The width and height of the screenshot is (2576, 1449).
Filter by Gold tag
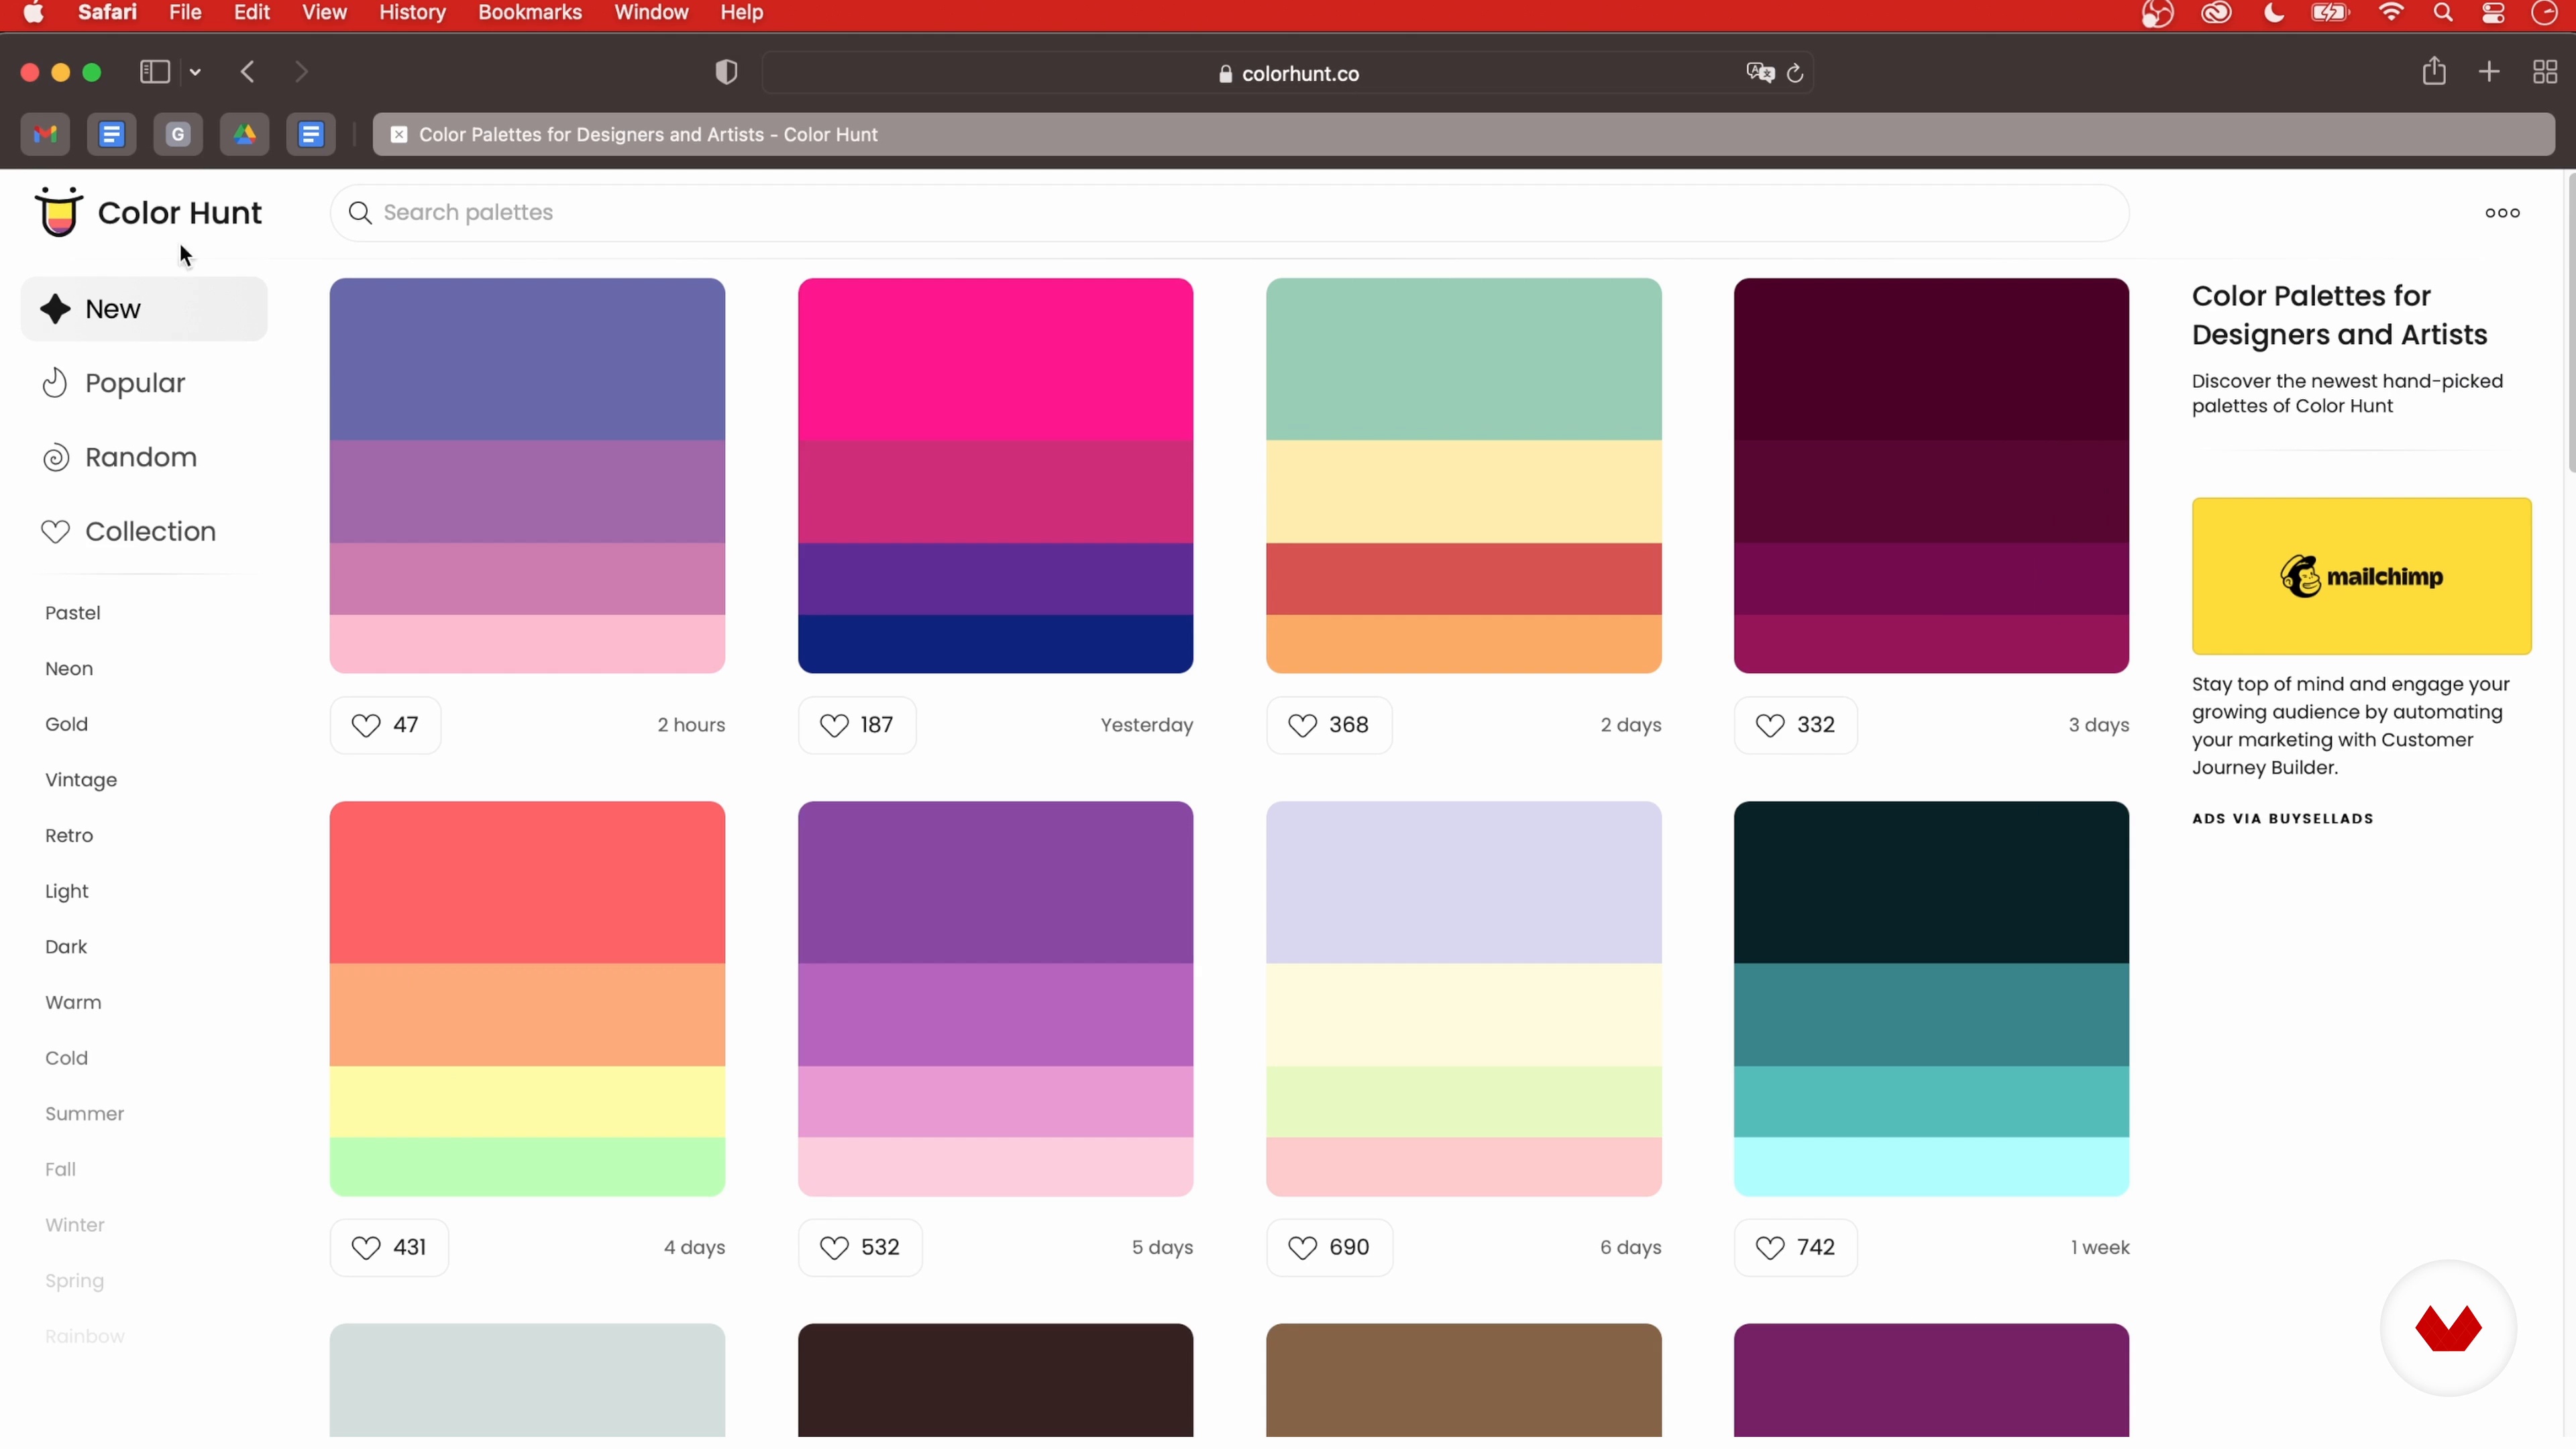click(66, 724)
